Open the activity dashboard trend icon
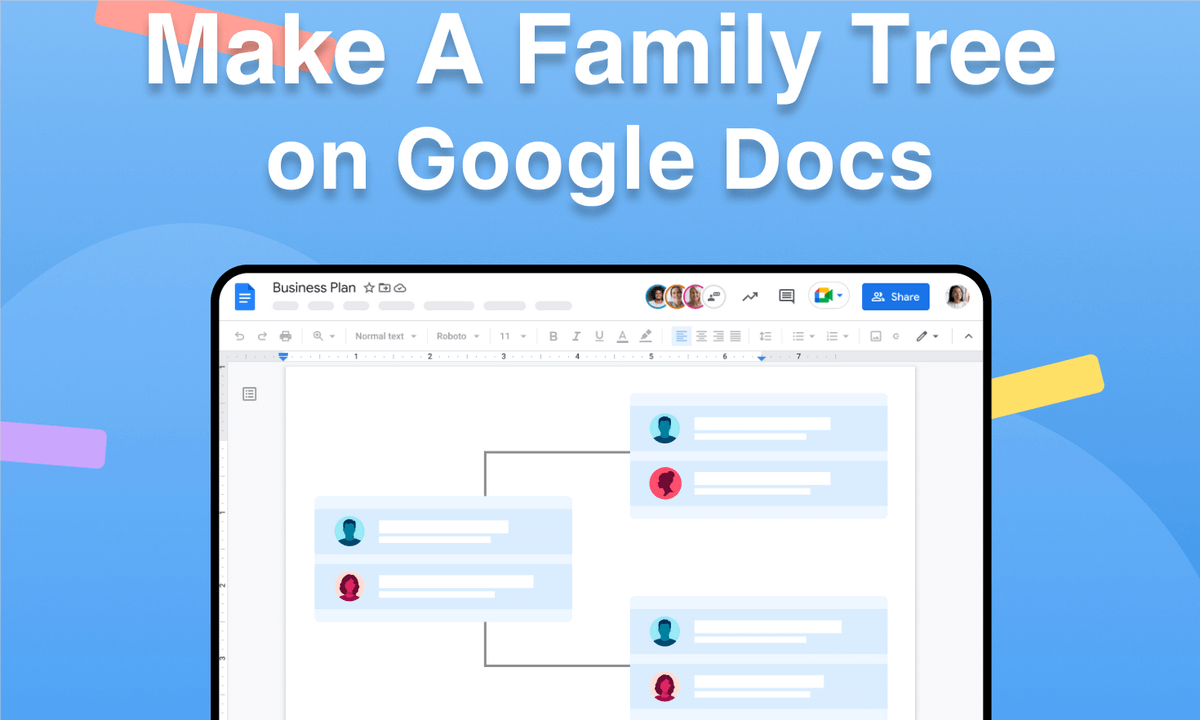Screen dimensions: 1200x720 [750, 296]
